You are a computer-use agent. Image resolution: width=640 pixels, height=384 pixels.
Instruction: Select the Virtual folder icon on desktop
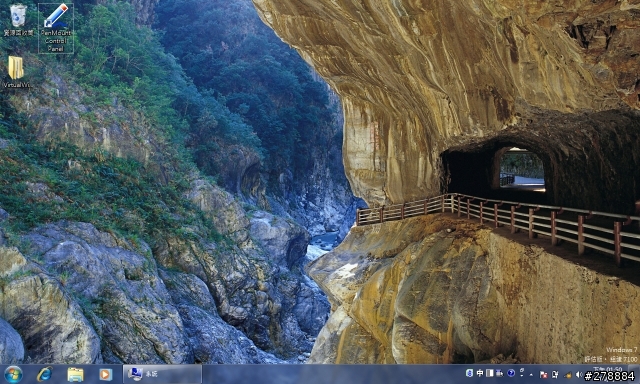click(x=16, y=72)
